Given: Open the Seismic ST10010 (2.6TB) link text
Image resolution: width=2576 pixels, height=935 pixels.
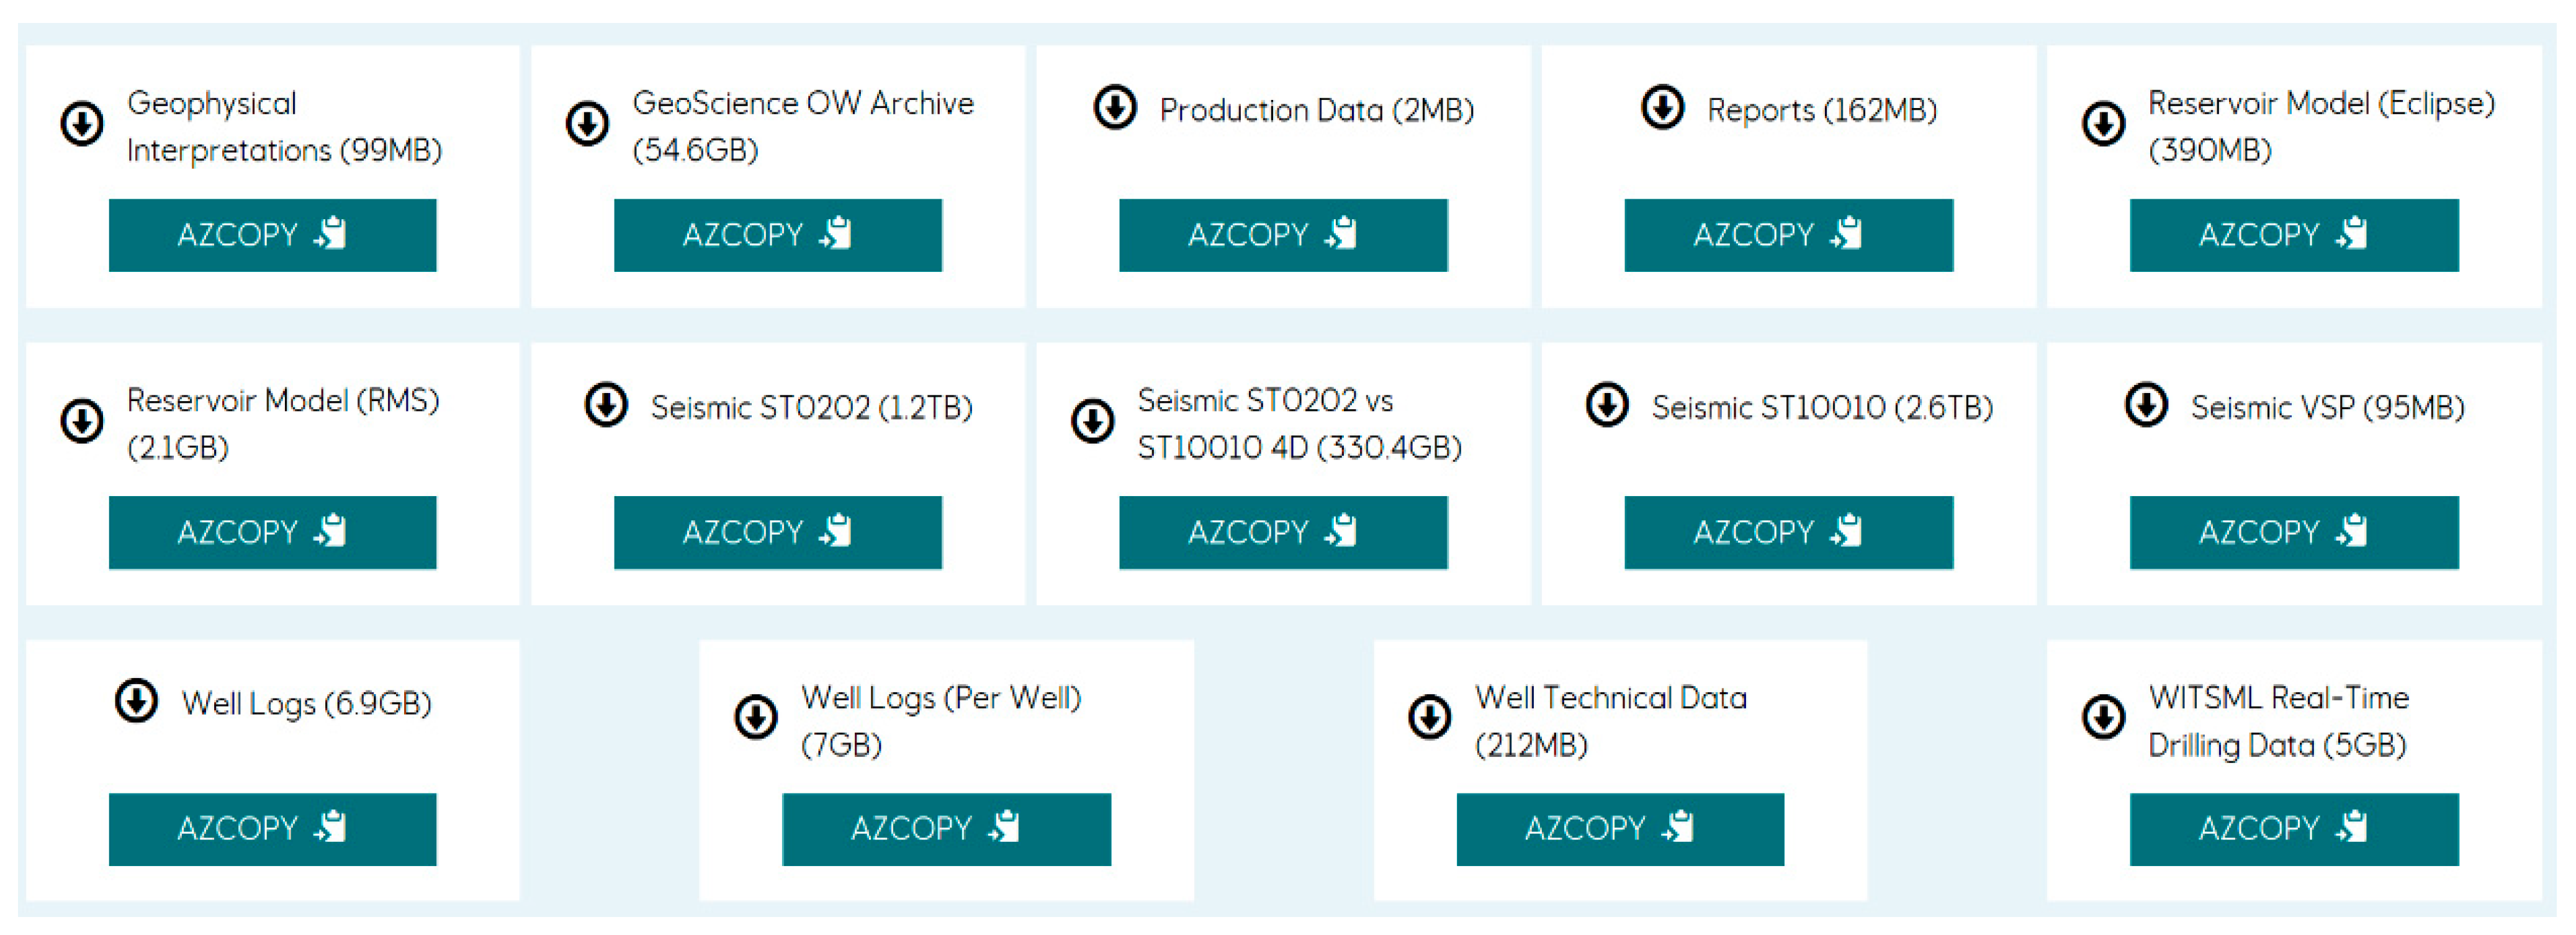Looking at the screenshot, I should pos(1821,408).
